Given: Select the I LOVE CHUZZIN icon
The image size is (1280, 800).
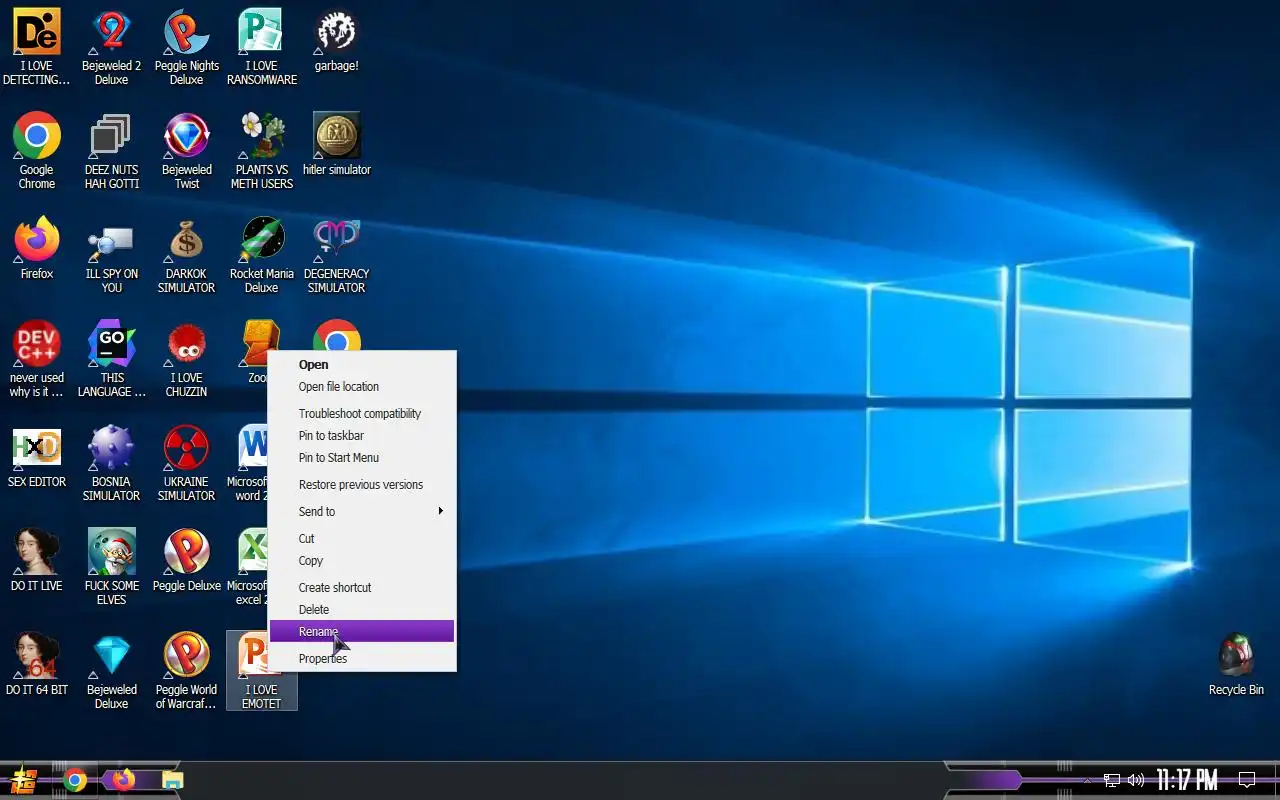Looking at the screenshot, I should 186,358.
